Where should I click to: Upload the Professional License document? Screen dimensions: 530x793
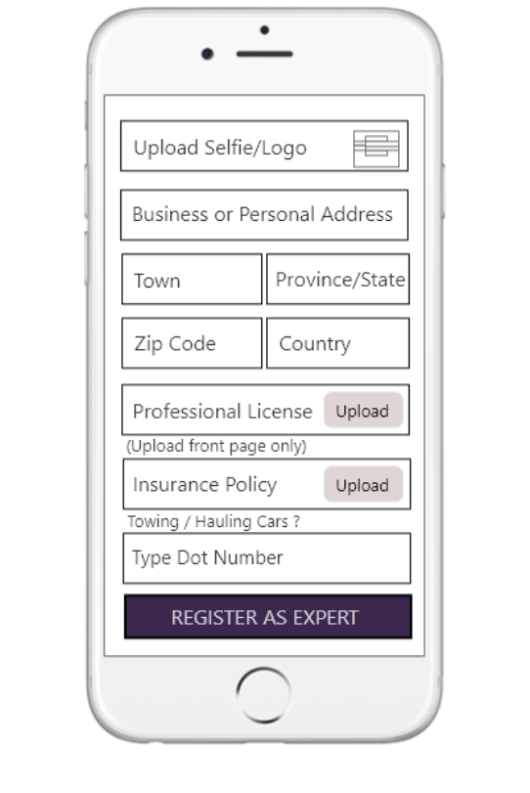[363, 410]
